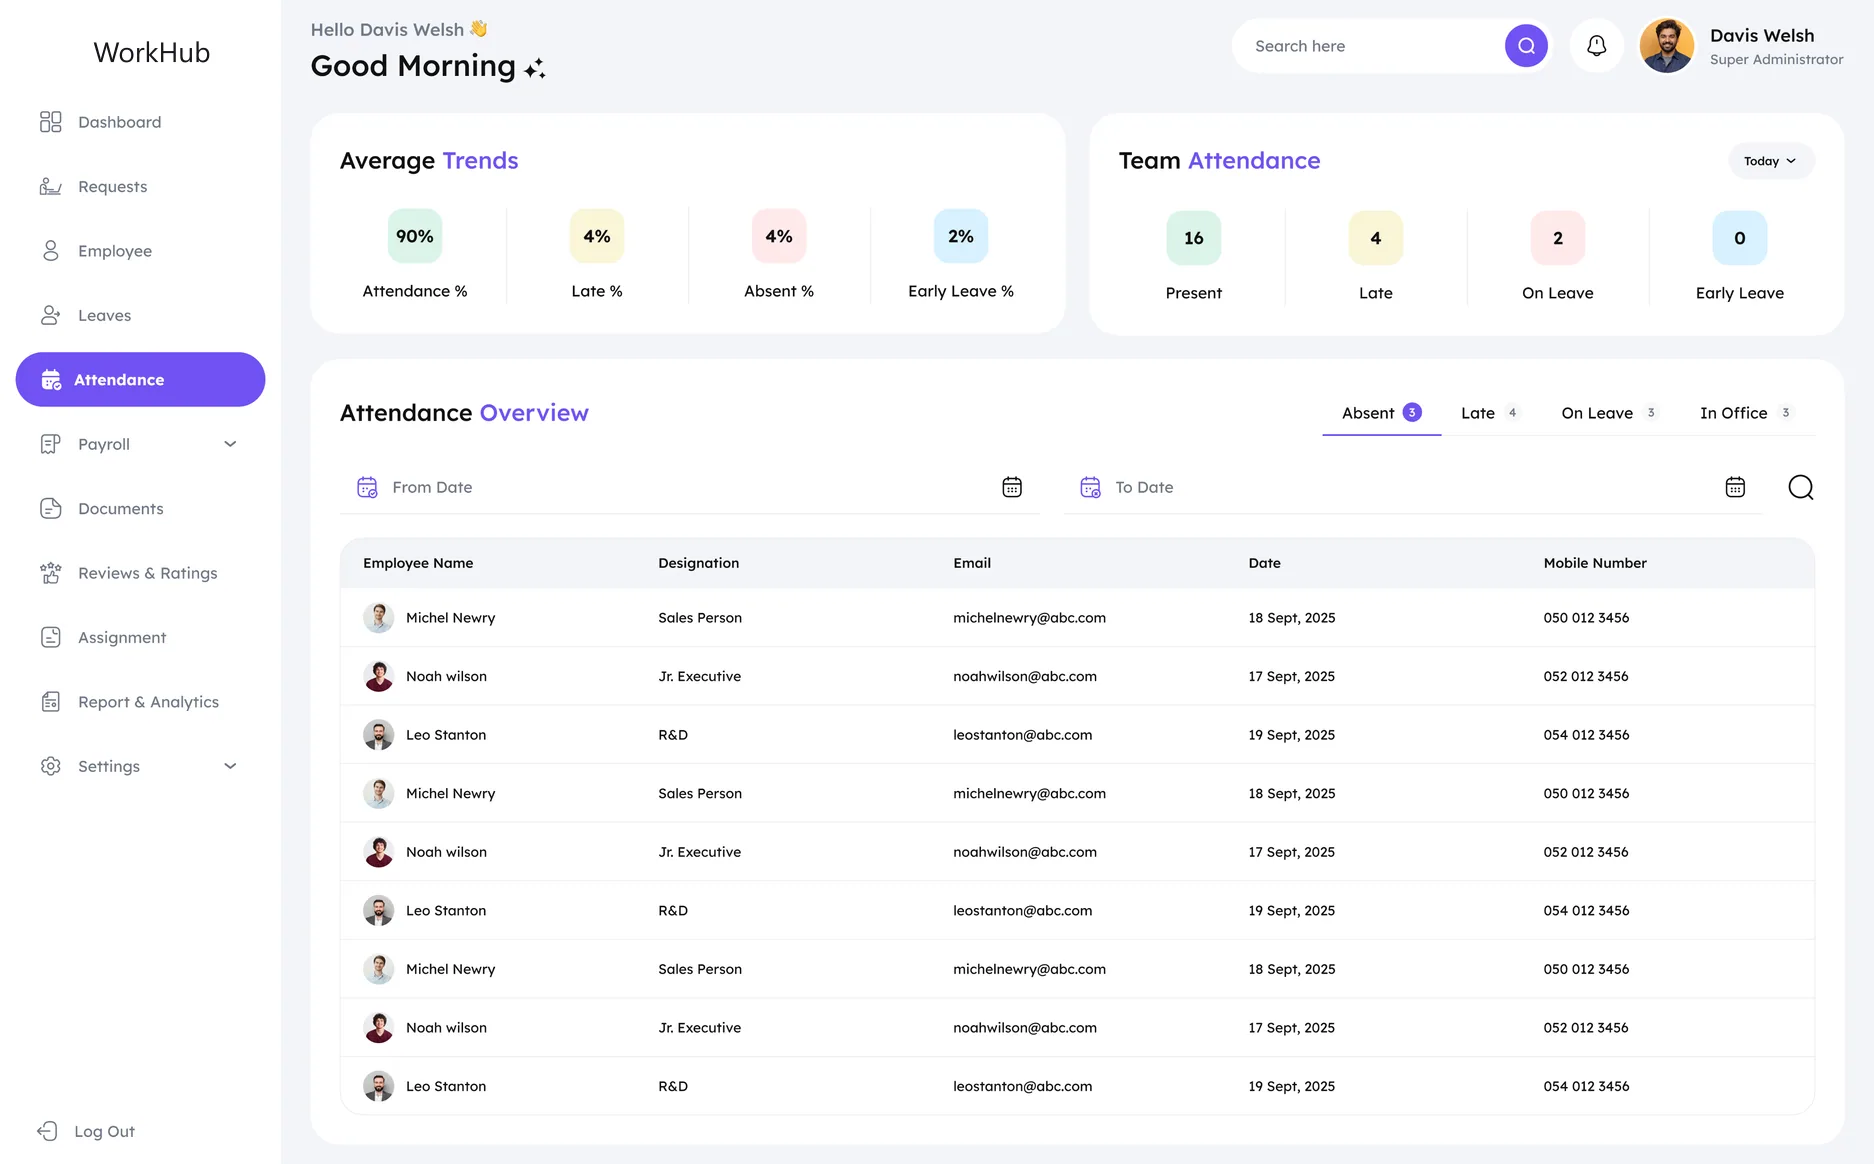This screenshot has width=1874, height=1164.
Task: Switch to the Absent tab
Action: 1381,413
